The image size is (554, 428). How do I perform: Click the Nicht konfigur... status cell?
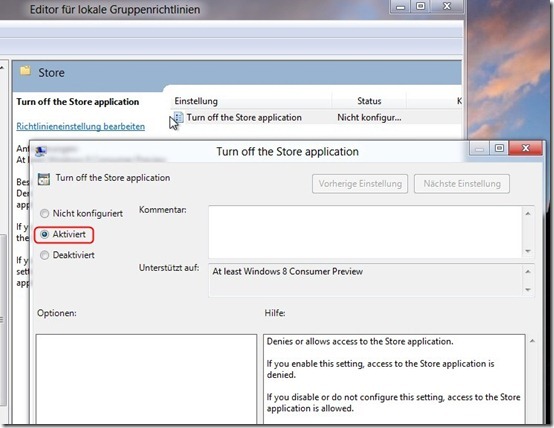[x=369, y=117]
